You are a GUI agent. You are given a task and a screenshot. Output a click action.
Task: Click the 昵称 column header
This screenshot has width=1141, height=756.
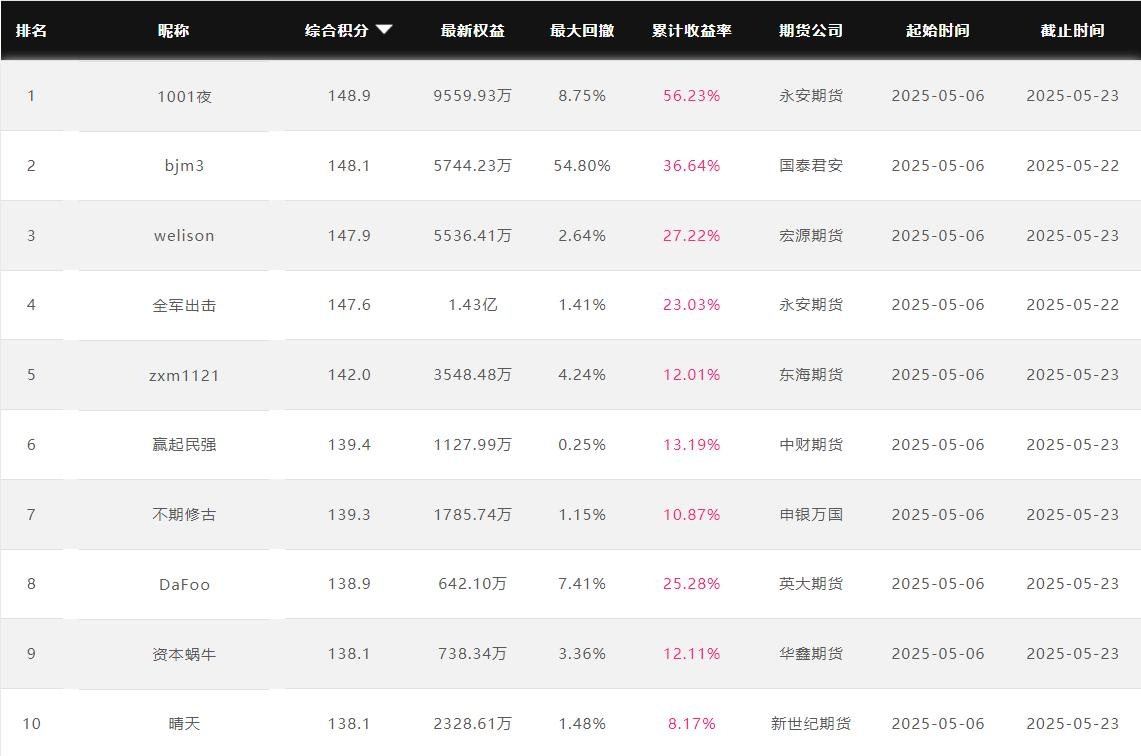coord(173,31)
